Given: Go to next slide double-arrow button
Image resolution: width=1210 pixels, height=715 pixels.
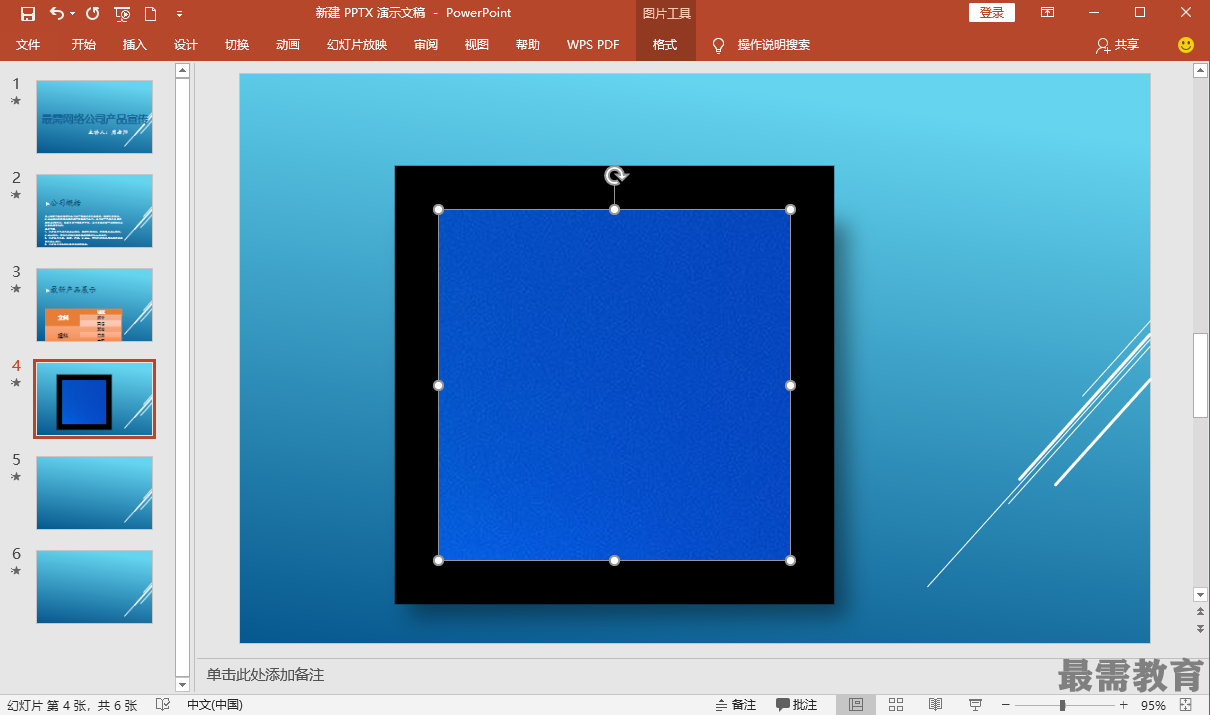Looking at the screenshot, I should tap(1200, 628).
